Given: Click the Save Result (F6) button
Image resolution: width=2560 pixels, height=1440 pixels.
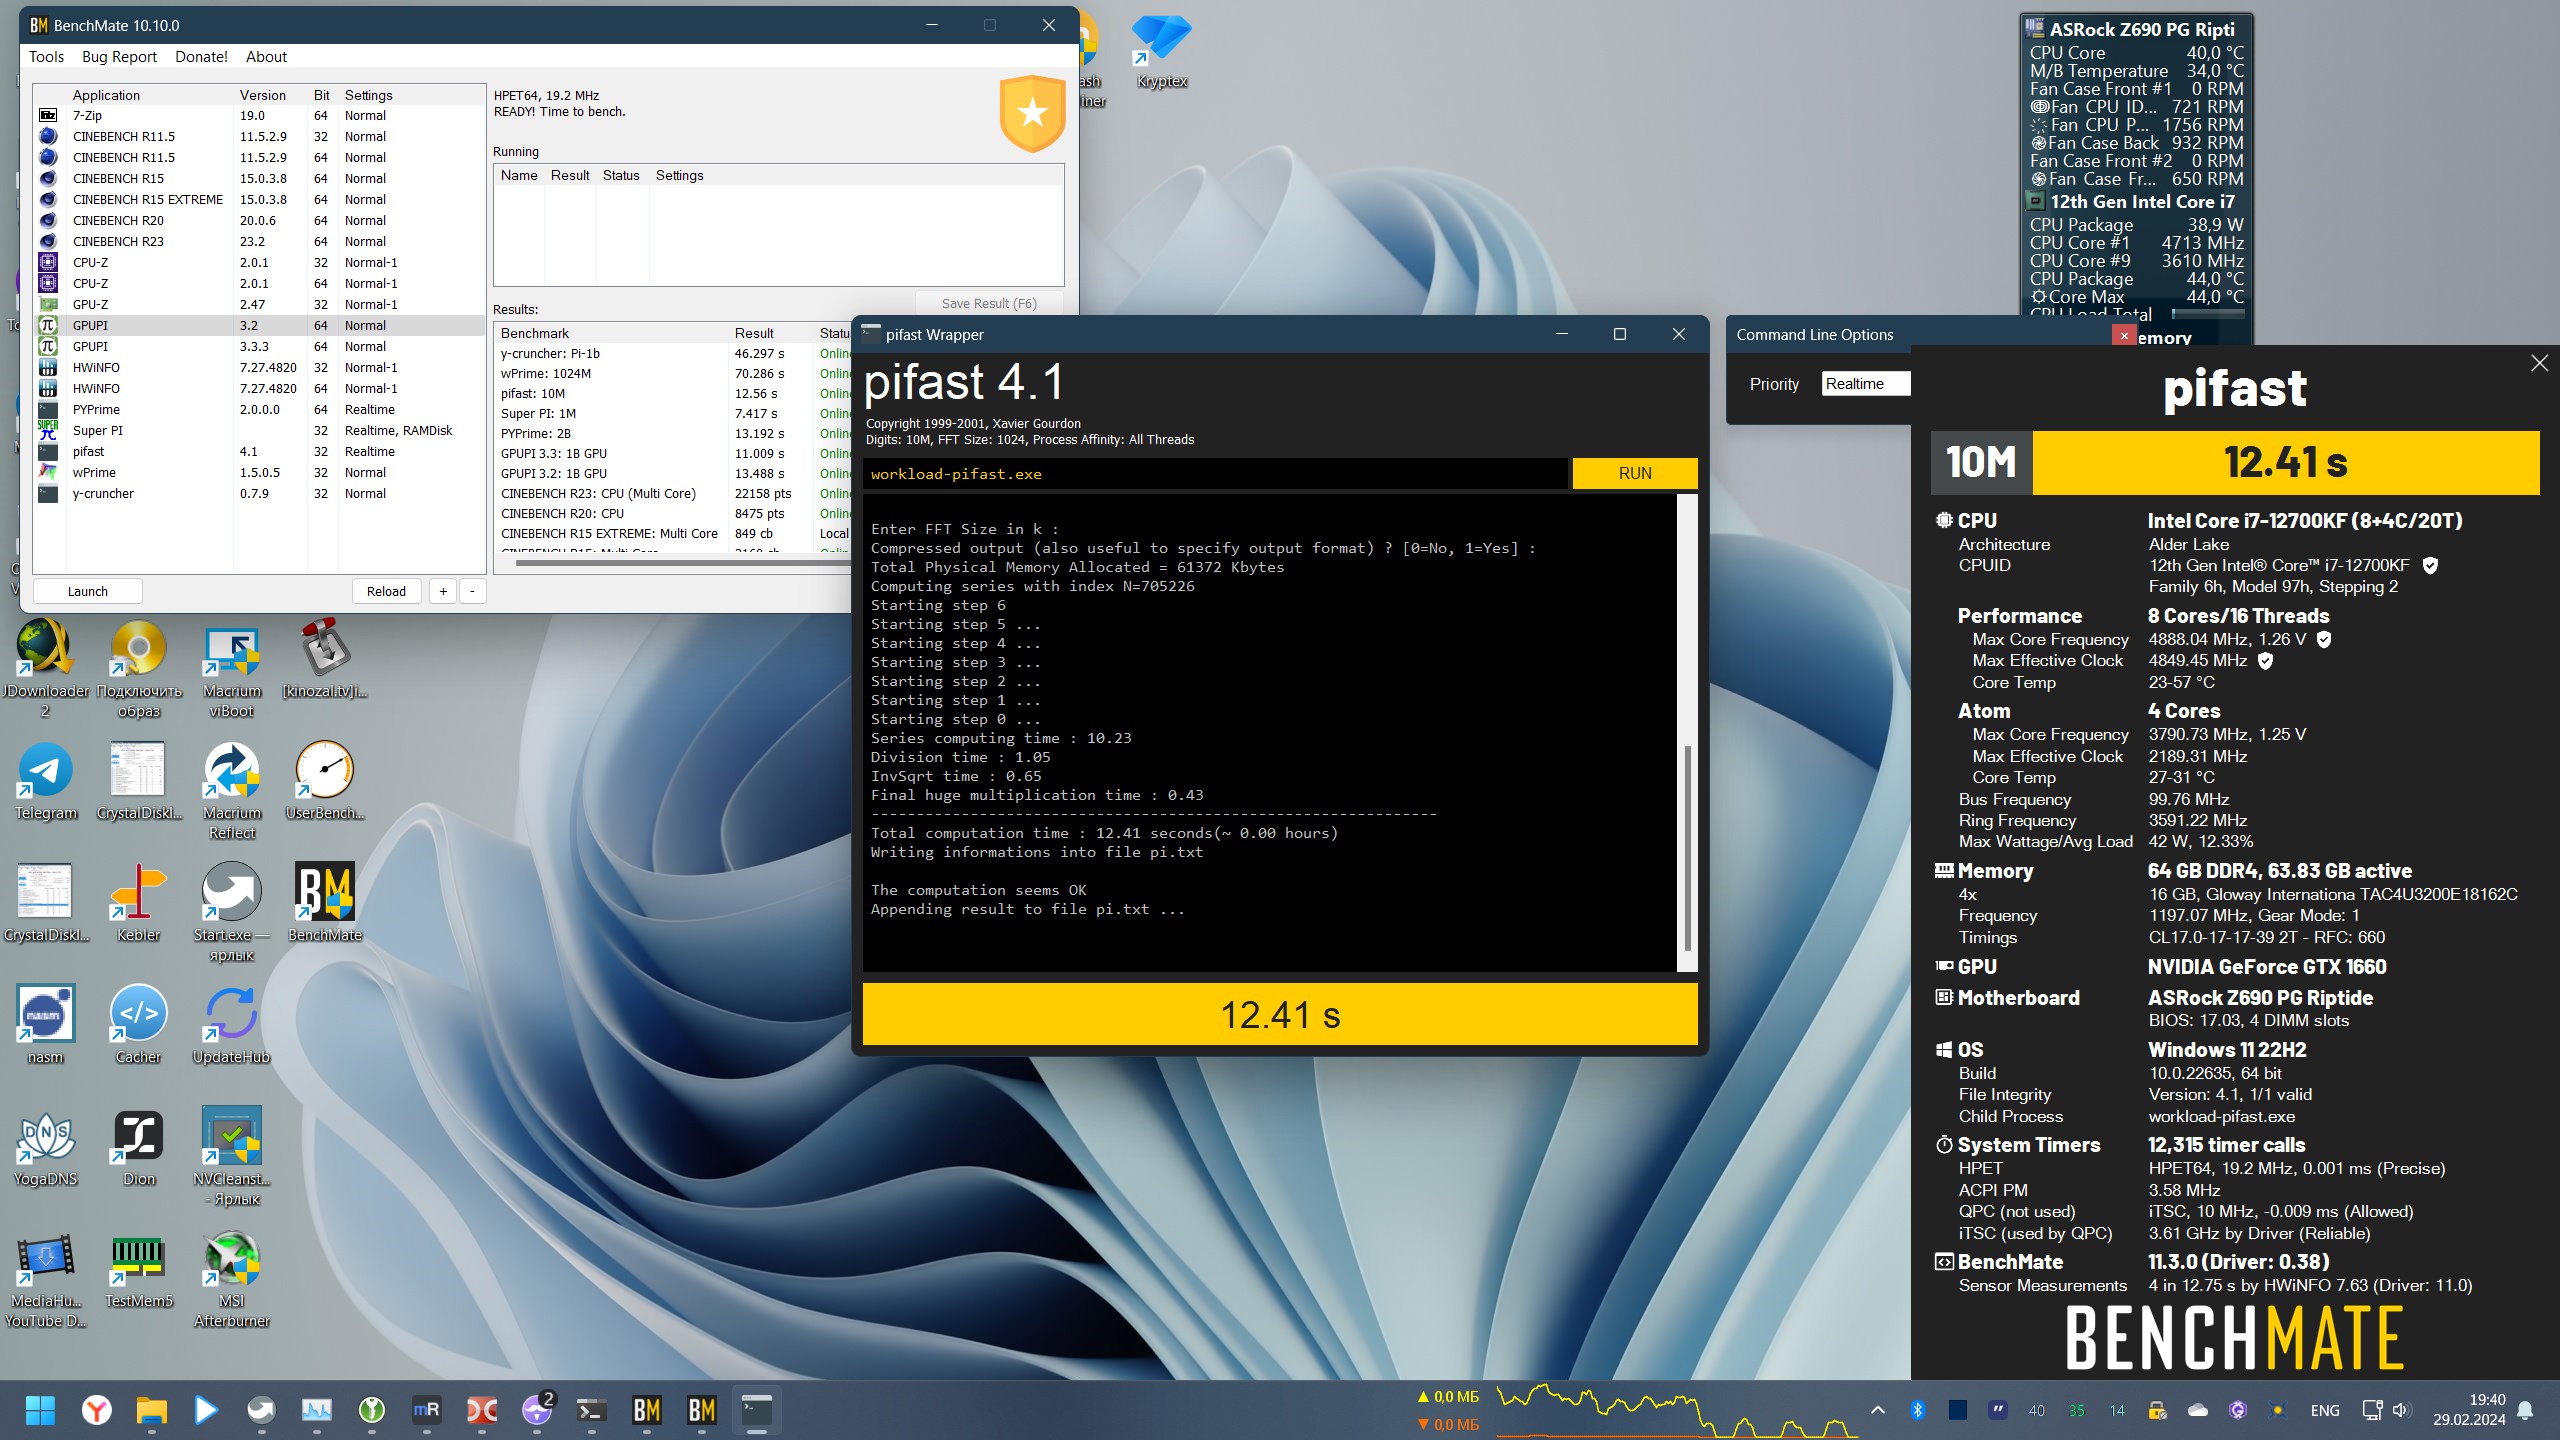Looking at the screenshot, I should click(x=989, y=303).
